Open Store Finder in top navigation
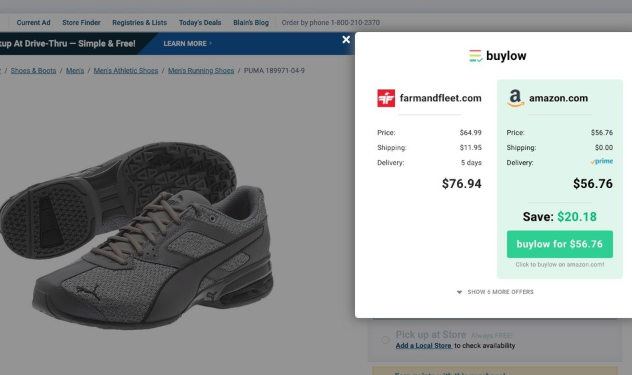 point(81,23)
